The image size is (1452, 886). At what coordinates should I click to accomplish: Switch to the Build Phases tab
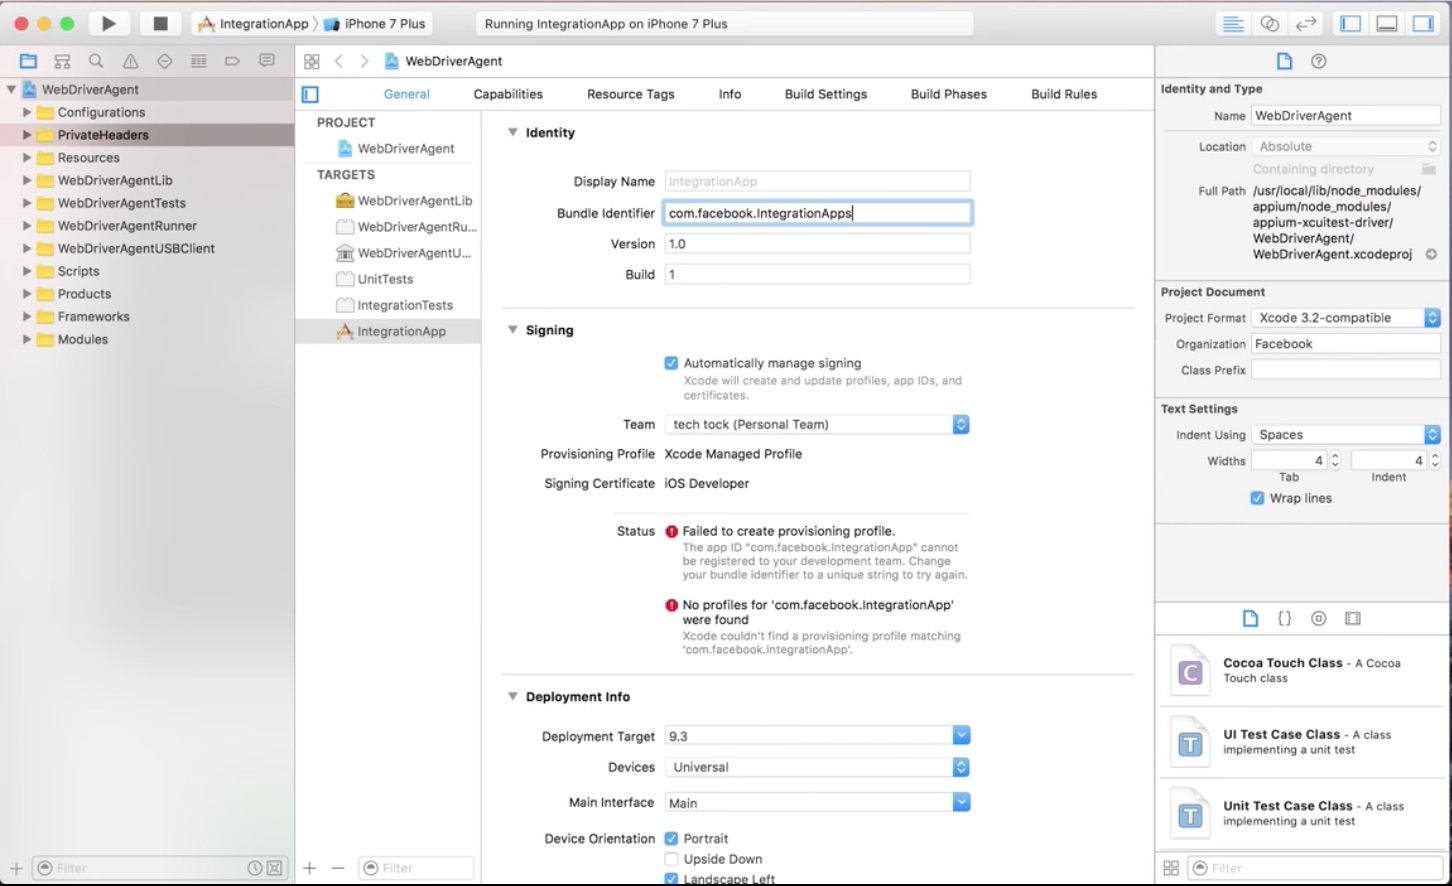(x=948, y=94)
